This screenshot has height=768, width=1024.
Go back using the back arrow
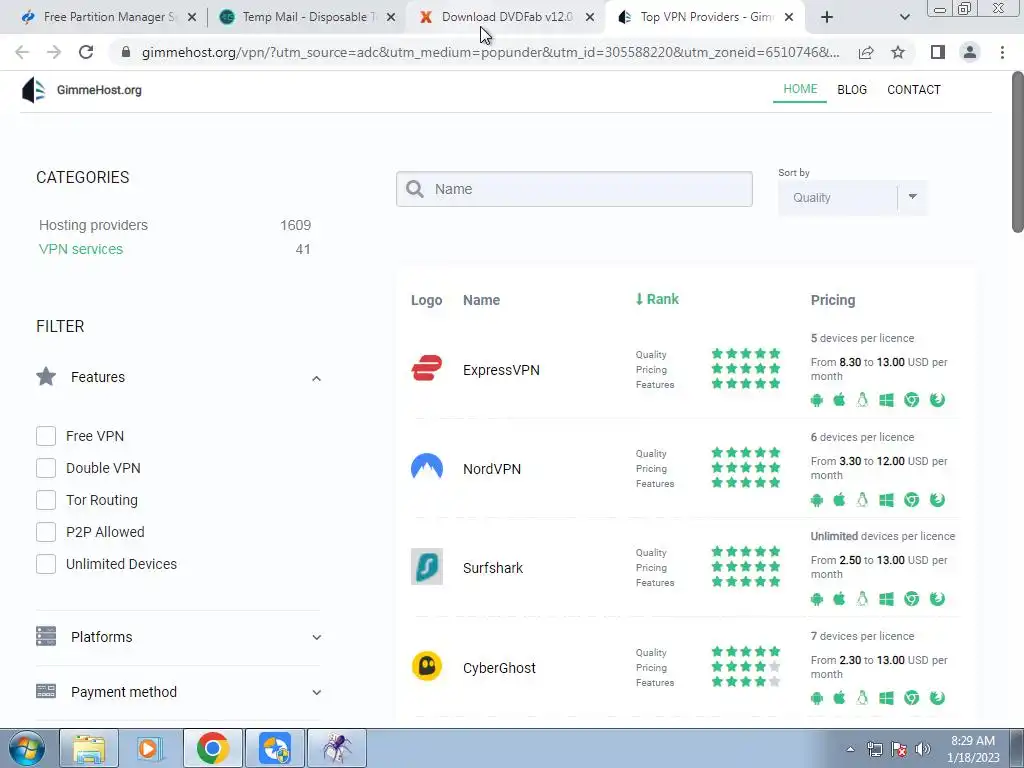tap(22, 52)
